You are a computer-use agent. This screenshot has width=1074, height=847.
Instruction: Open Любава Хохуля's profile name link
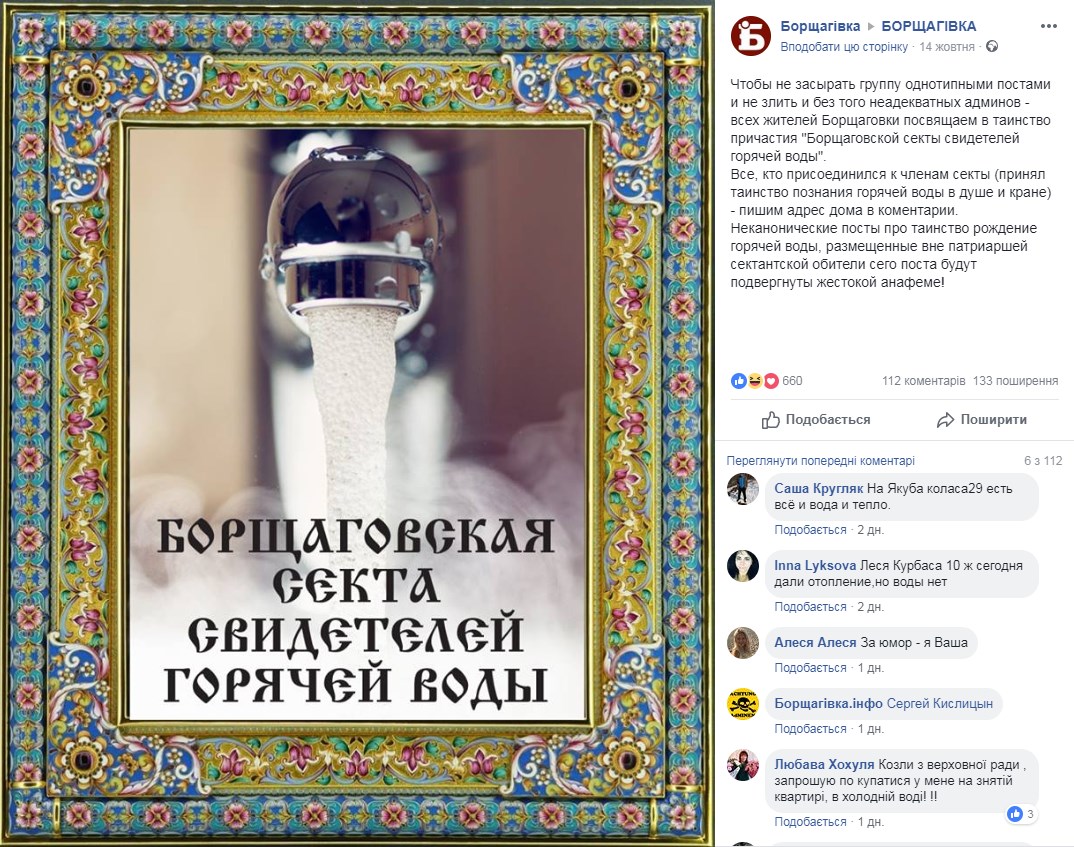tap(824, 764)
